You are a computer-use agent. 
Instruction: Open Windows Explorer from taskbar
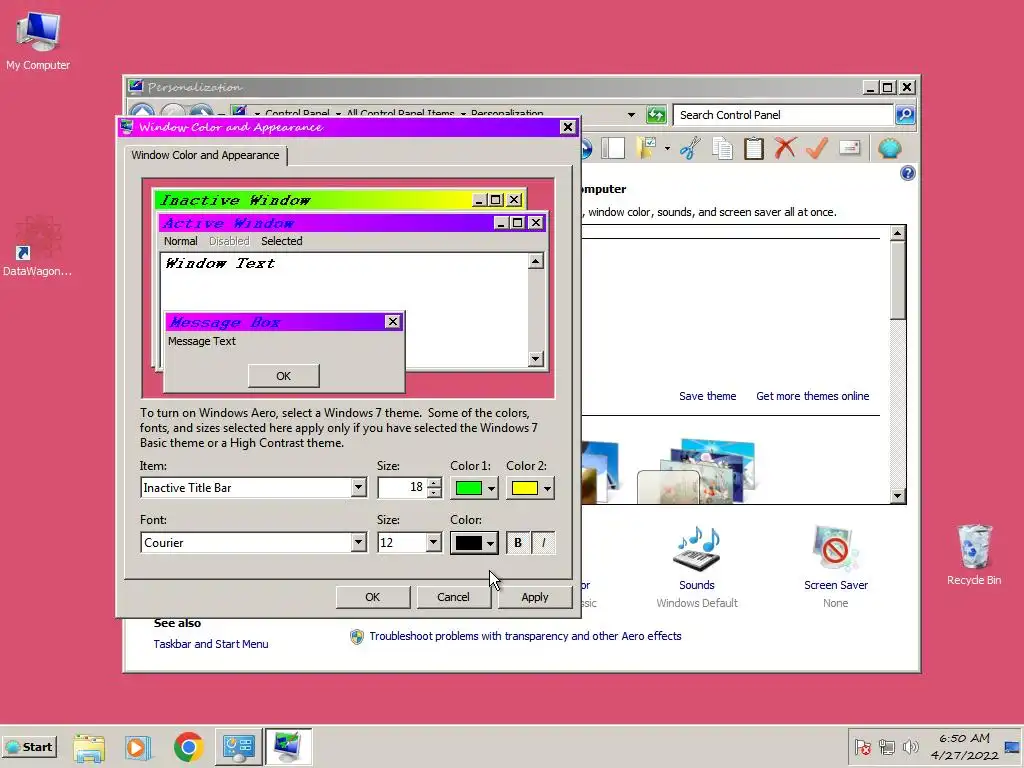pyautogui.click(x=89, y=747)
